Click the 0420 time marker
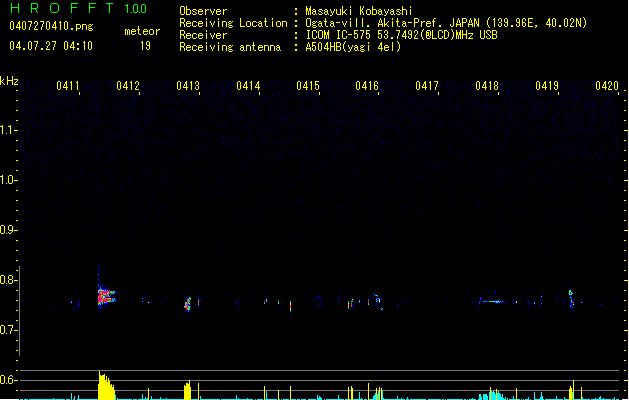Viewport: 629px width, 400px height. click(607, 86)
